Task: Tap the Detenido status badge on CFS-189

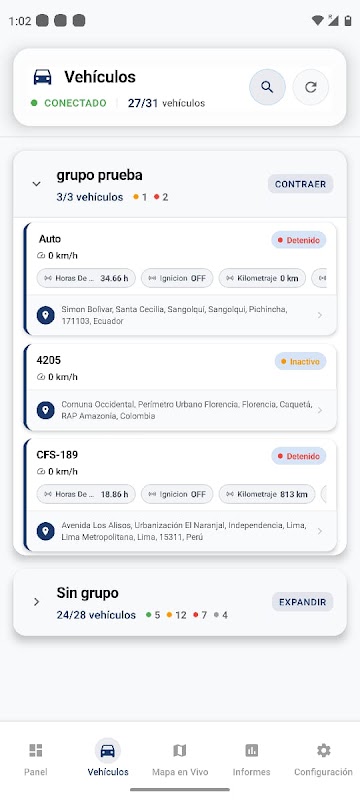Action: (x=299, y=457)
